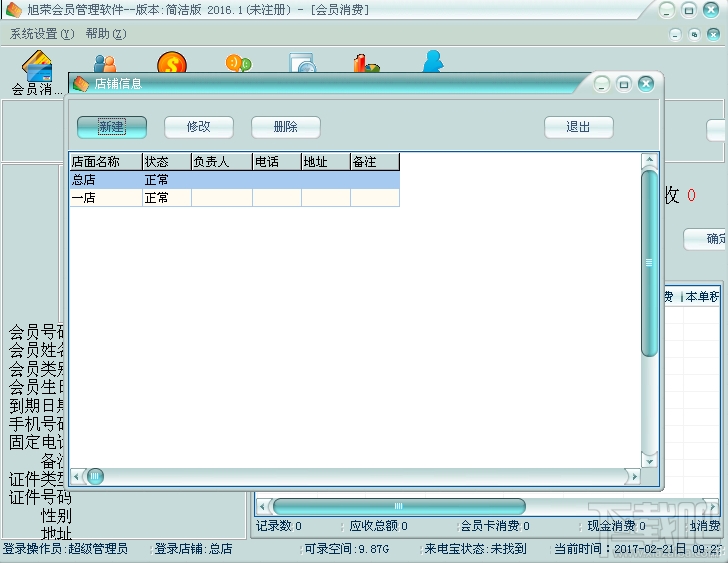Click the 备注 column header
The height and width of the screenshot is (563, 728).
[375, 162]
